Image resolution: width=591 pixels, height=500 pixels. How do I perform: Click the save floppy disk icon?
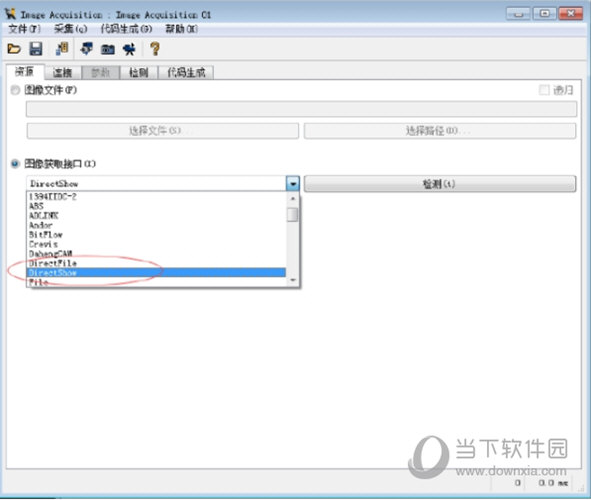(x=36, y=49)
